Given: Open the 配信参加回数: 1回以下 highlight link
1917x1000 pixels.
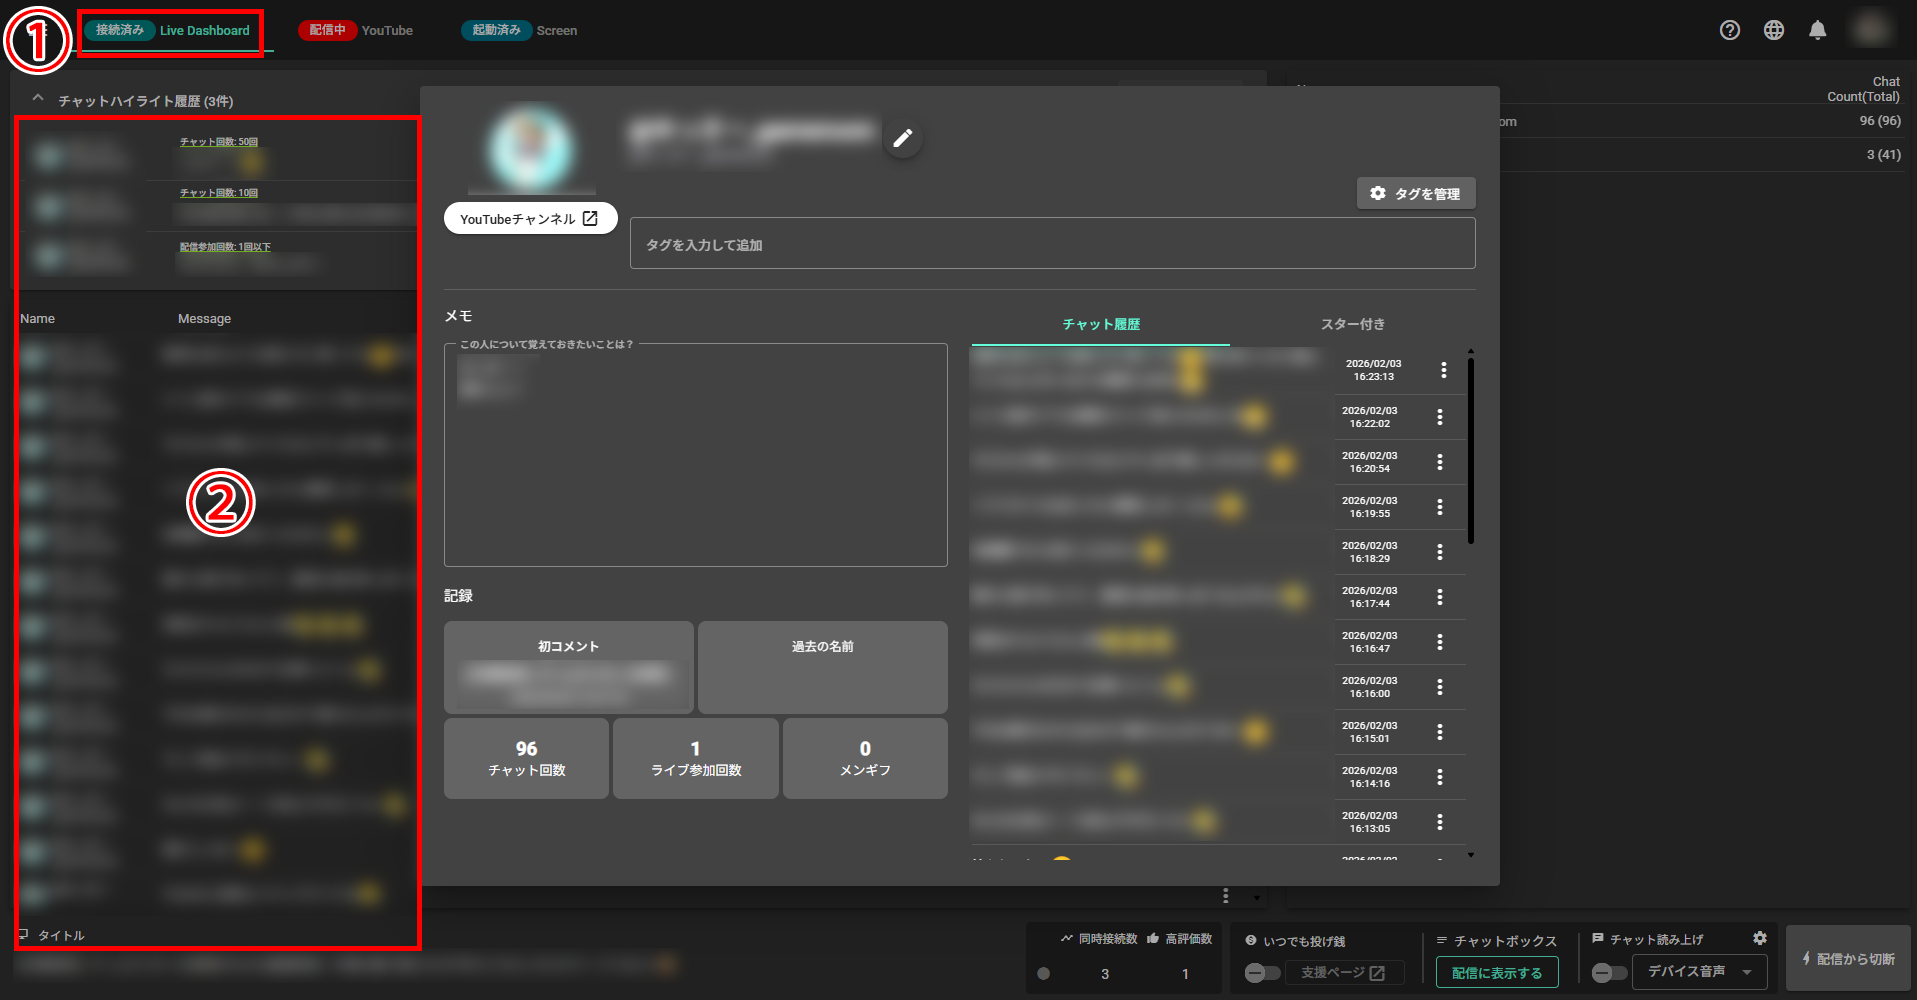Looking at the screenshot, I should [225, 247].
